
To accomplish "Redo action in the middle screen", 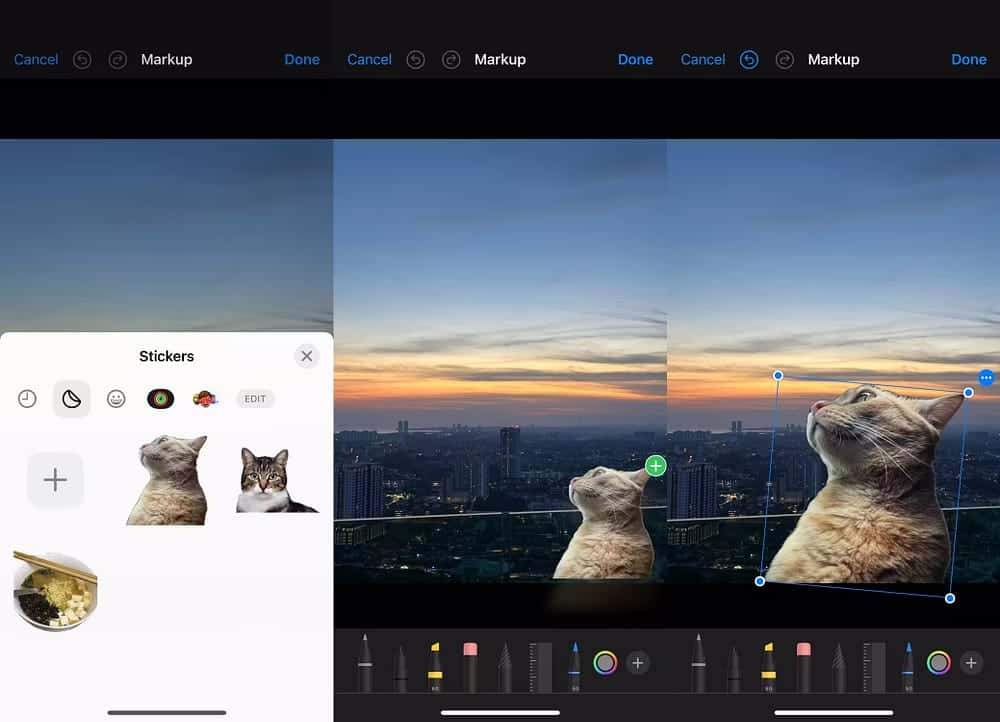I will [451, 59].
